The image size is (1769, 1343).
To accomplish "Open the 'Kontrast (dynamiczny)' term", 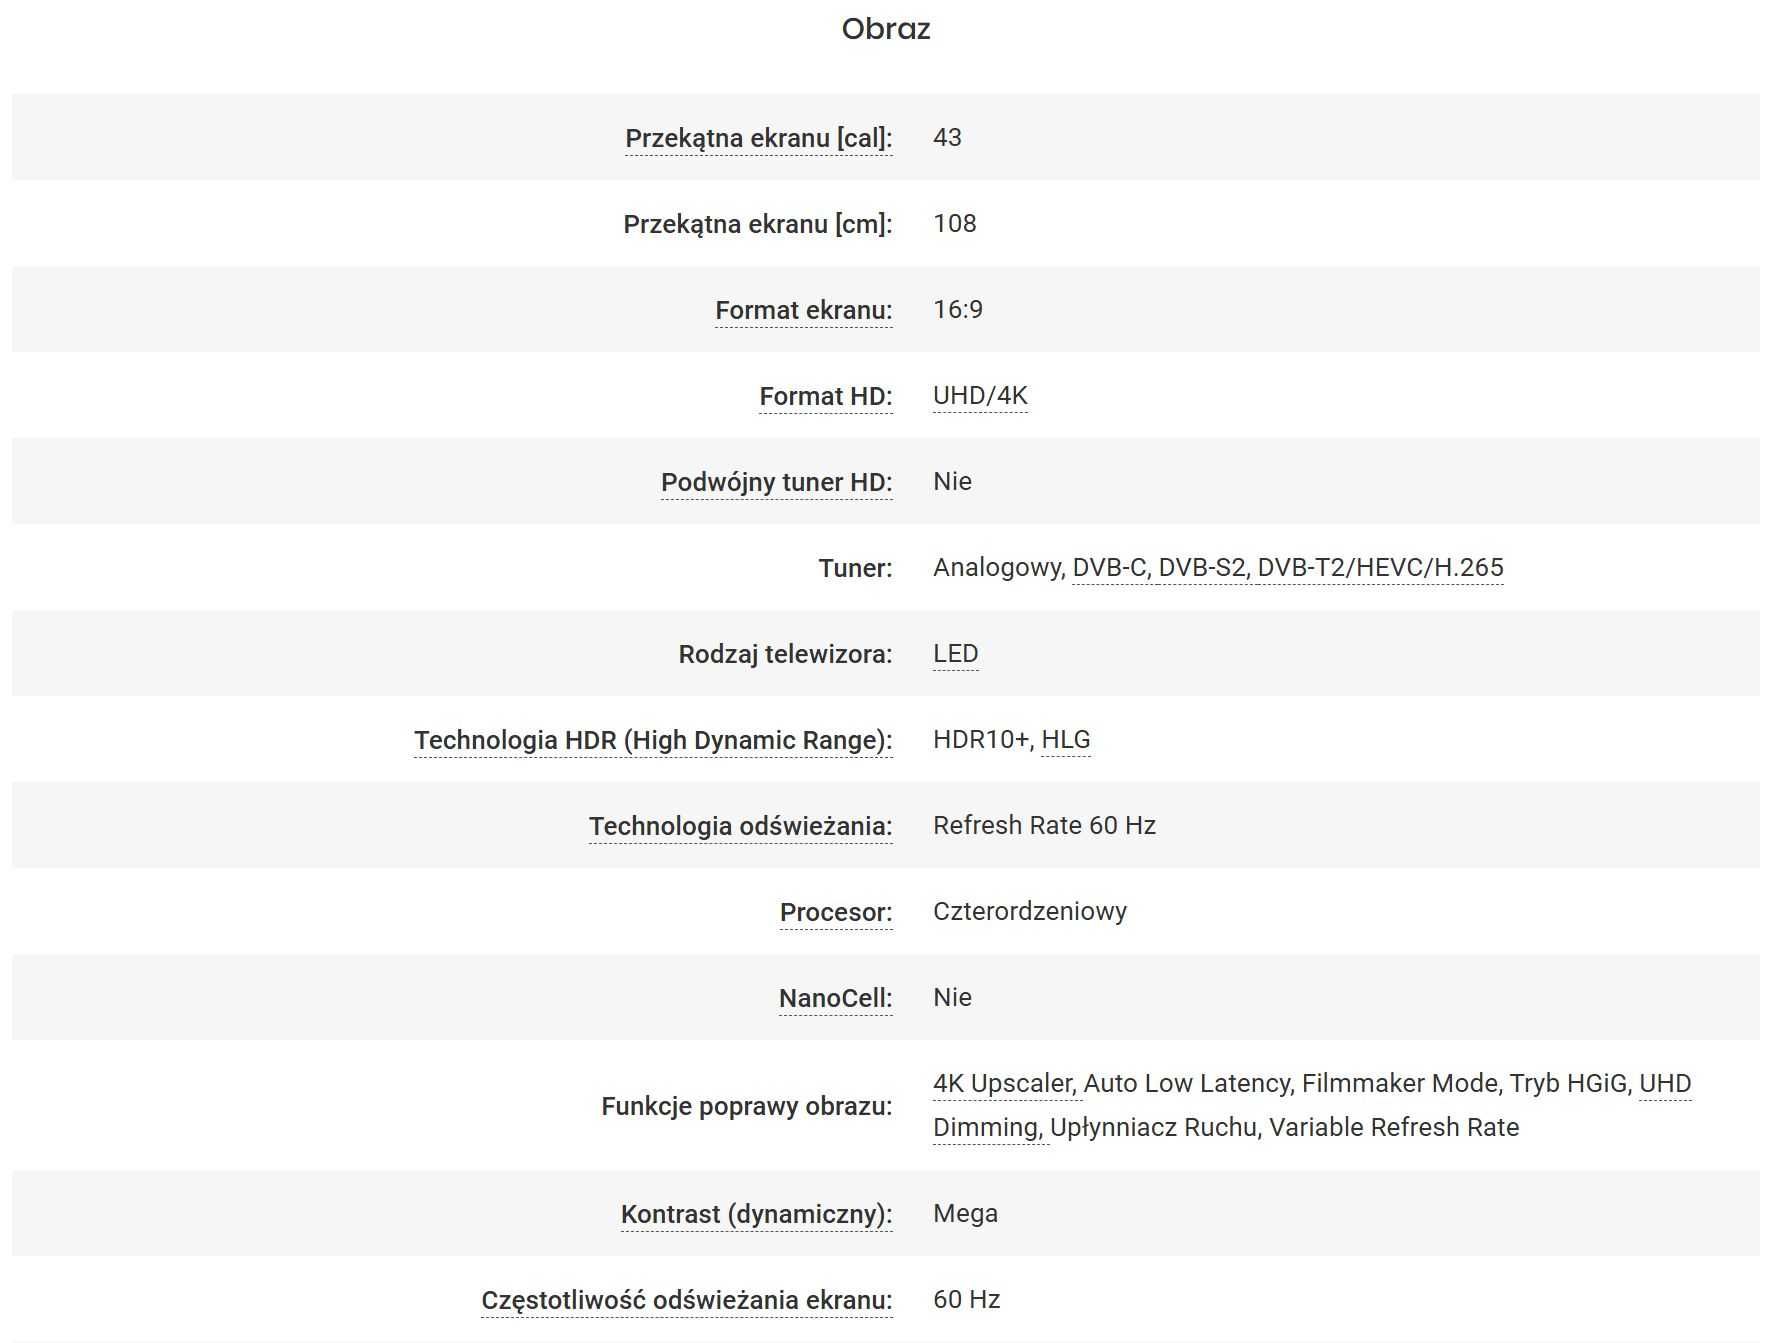I will coord(756,1214).
